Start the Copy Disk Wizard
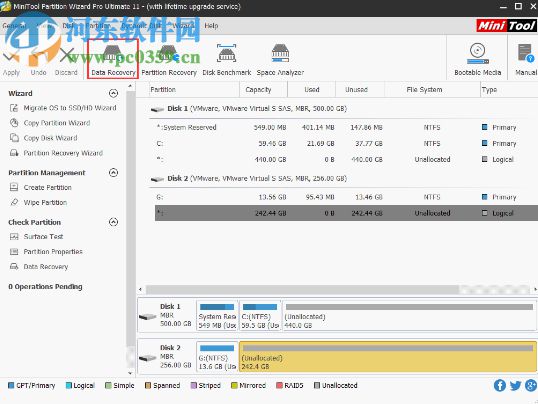 coord(44,138)
